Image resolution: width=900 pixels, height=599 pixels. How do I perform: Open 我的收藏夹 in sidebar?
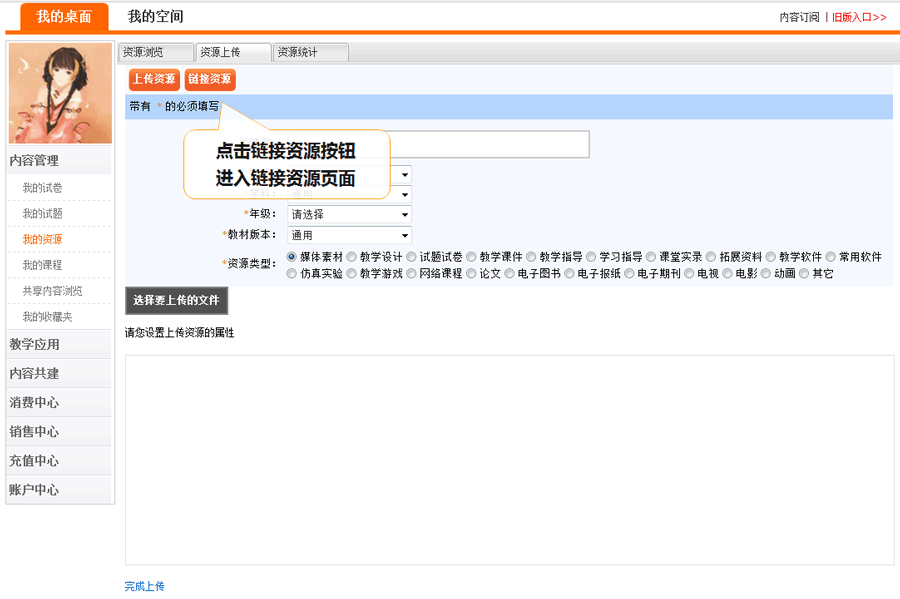47,317
